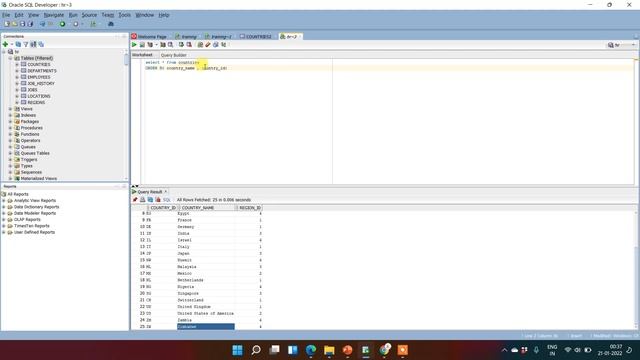Click the pin icon in Query Result toolbar
The width and height of the screenshot is (640, 360).
pos(135,200)
